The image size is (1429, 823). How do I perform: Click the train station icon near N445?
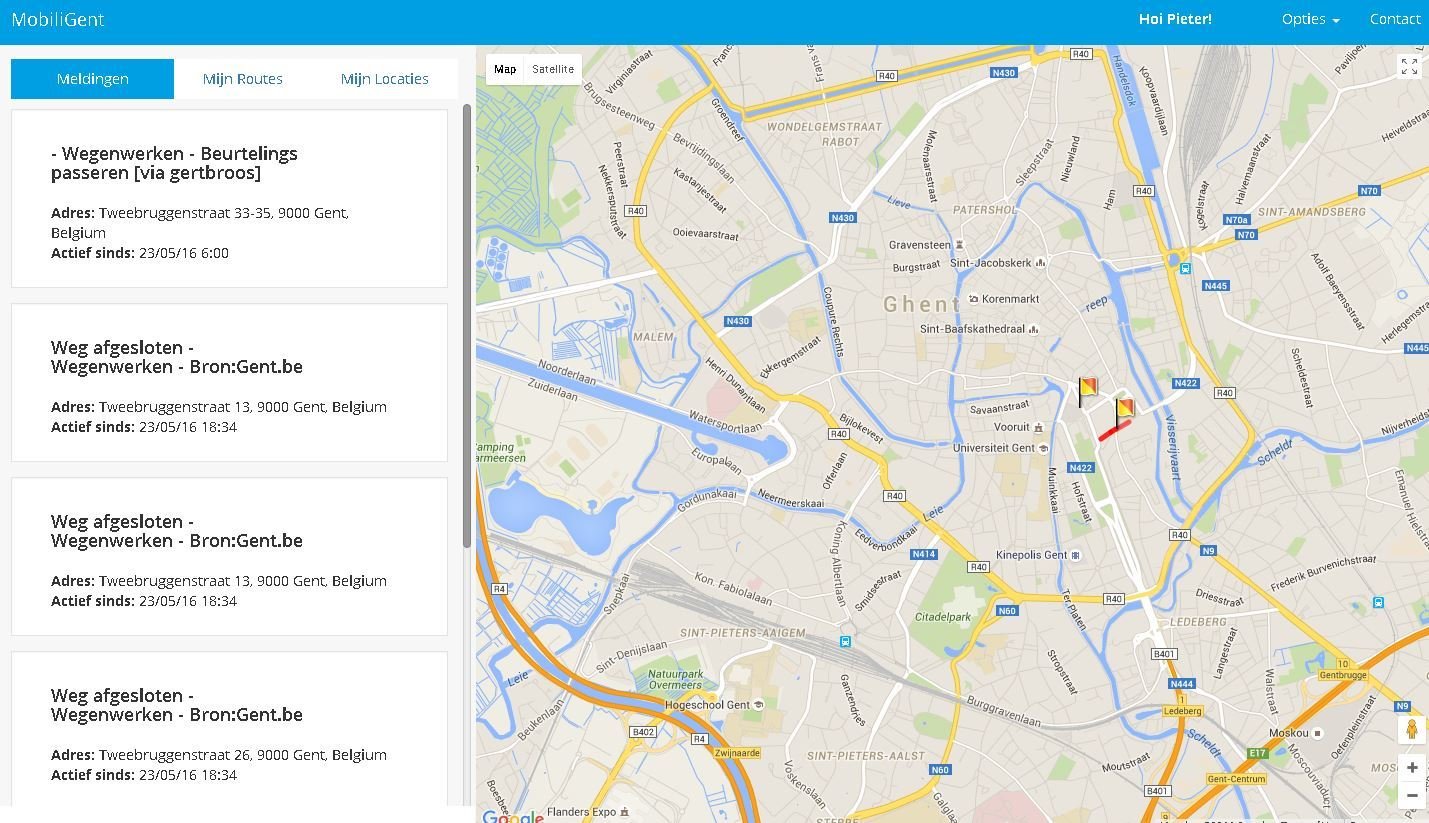pos(1185,268)
